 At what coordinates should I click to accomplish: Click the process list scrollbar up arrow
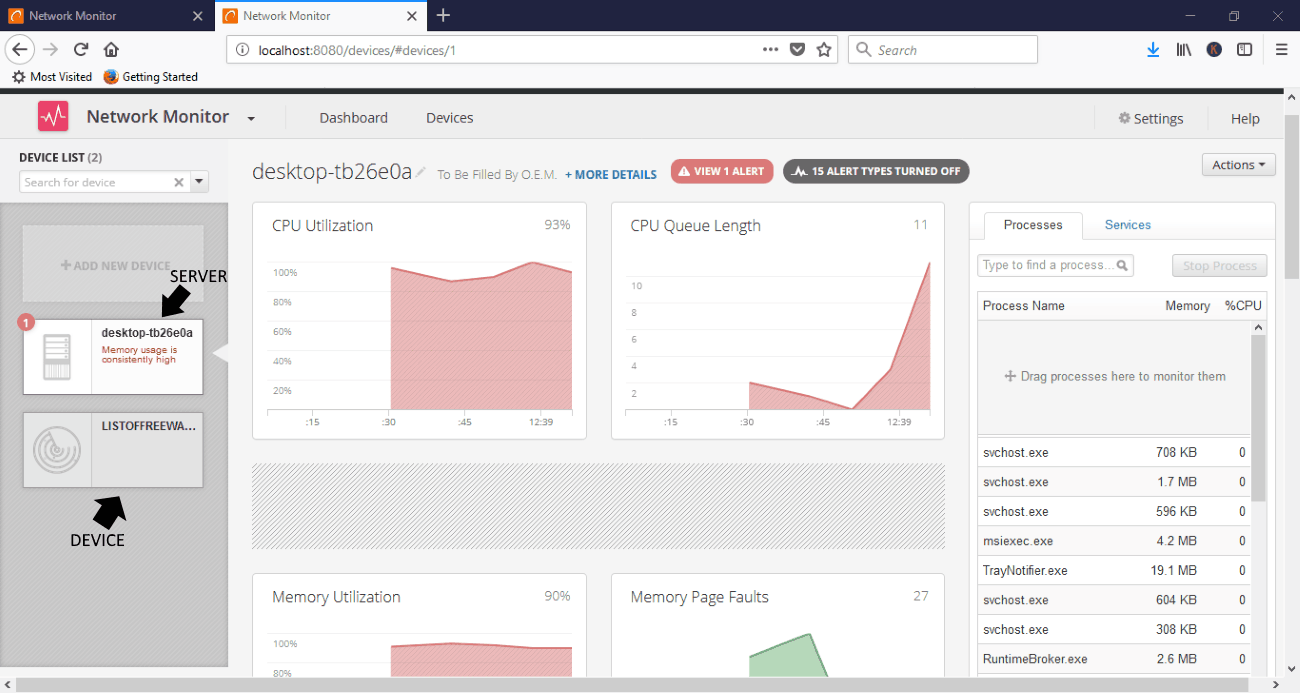[1259, 328]
